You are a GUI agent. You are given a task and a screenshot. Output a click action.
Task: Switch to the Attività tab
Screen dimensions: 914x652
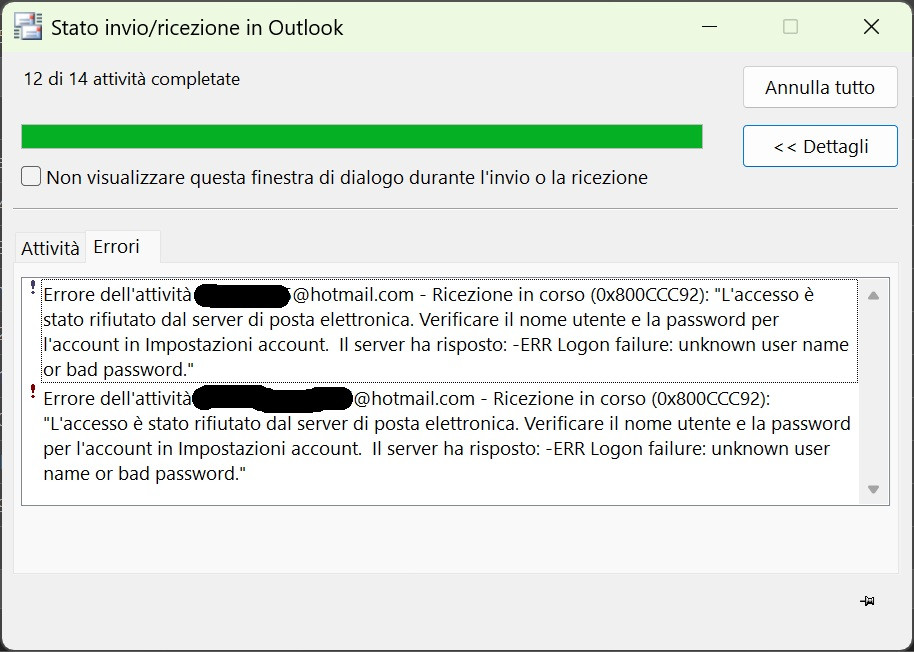(50, 249)
